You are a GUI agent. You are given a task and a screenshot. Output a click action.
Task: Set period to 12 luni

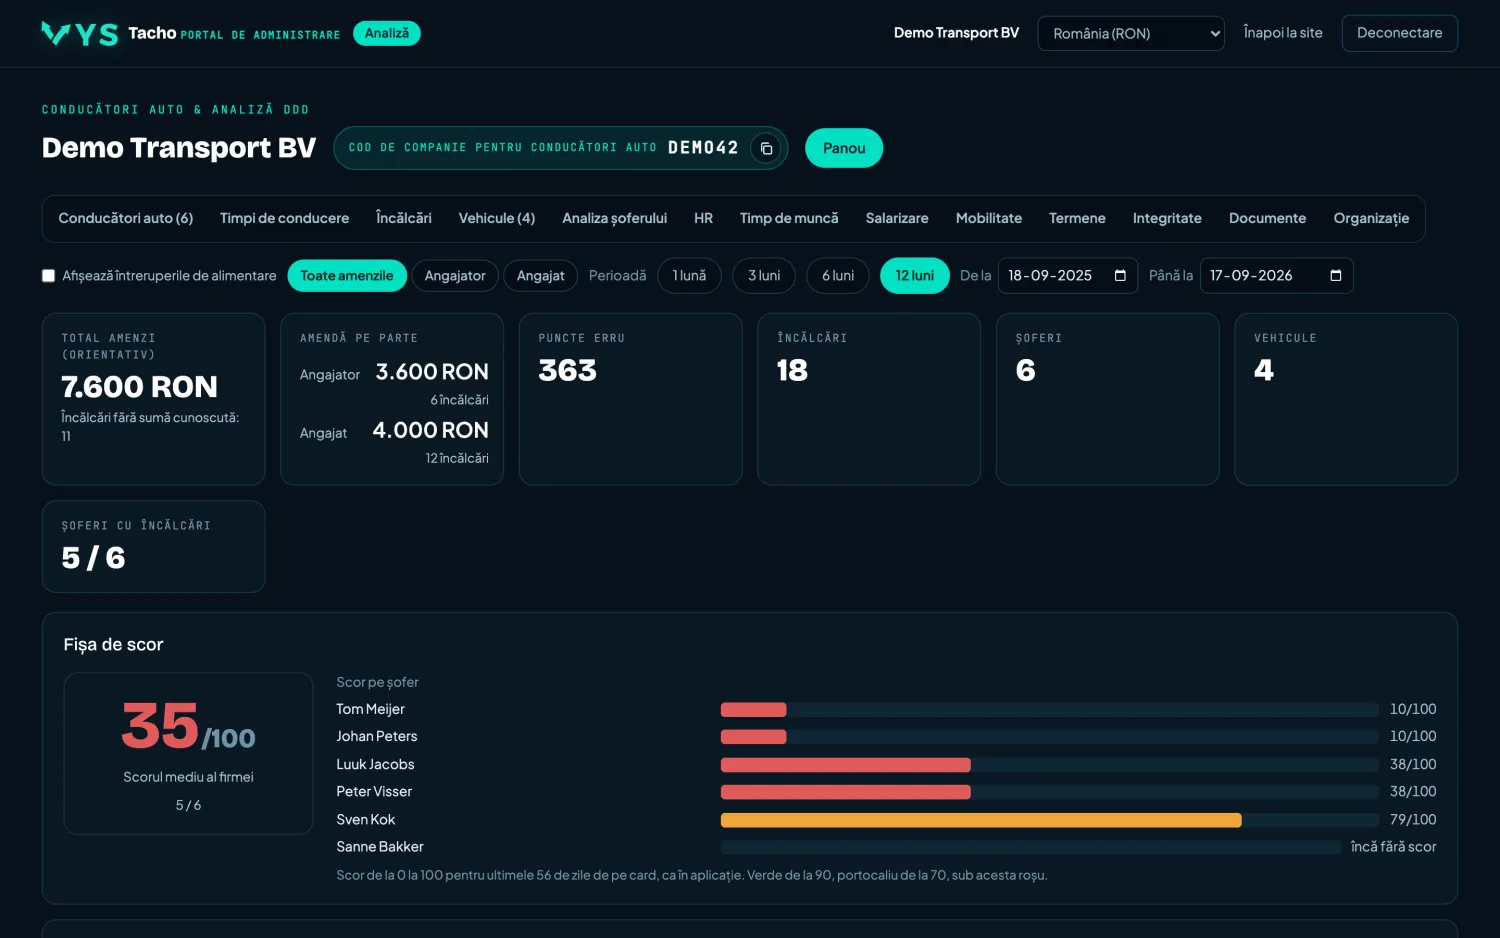click(x=915, y=276)
